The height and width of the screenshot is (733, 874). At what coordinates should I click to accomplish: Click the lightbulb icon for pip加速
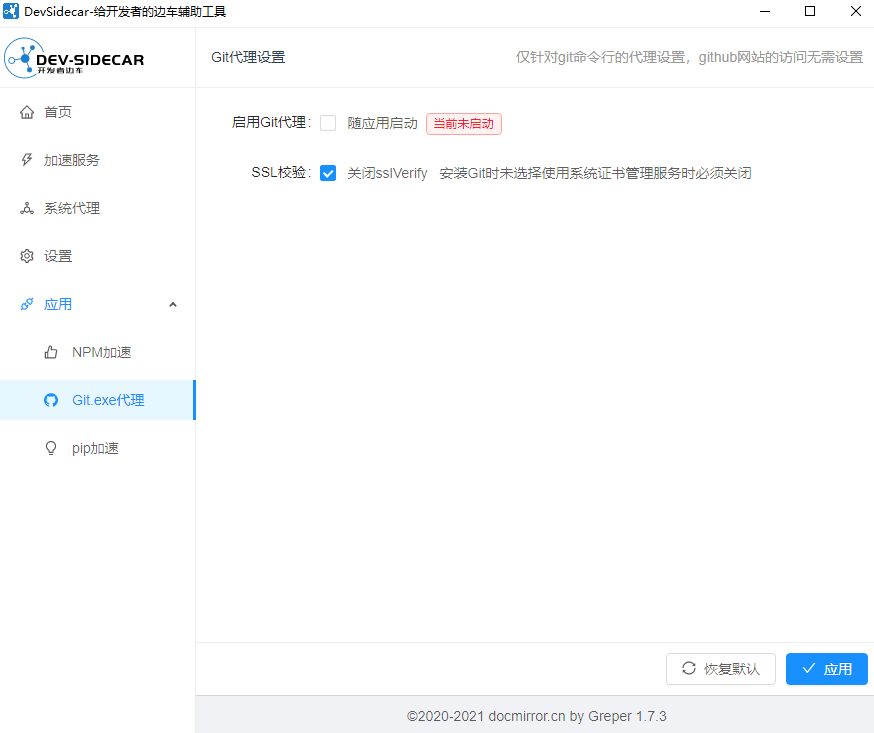click(x=51, y=448)
